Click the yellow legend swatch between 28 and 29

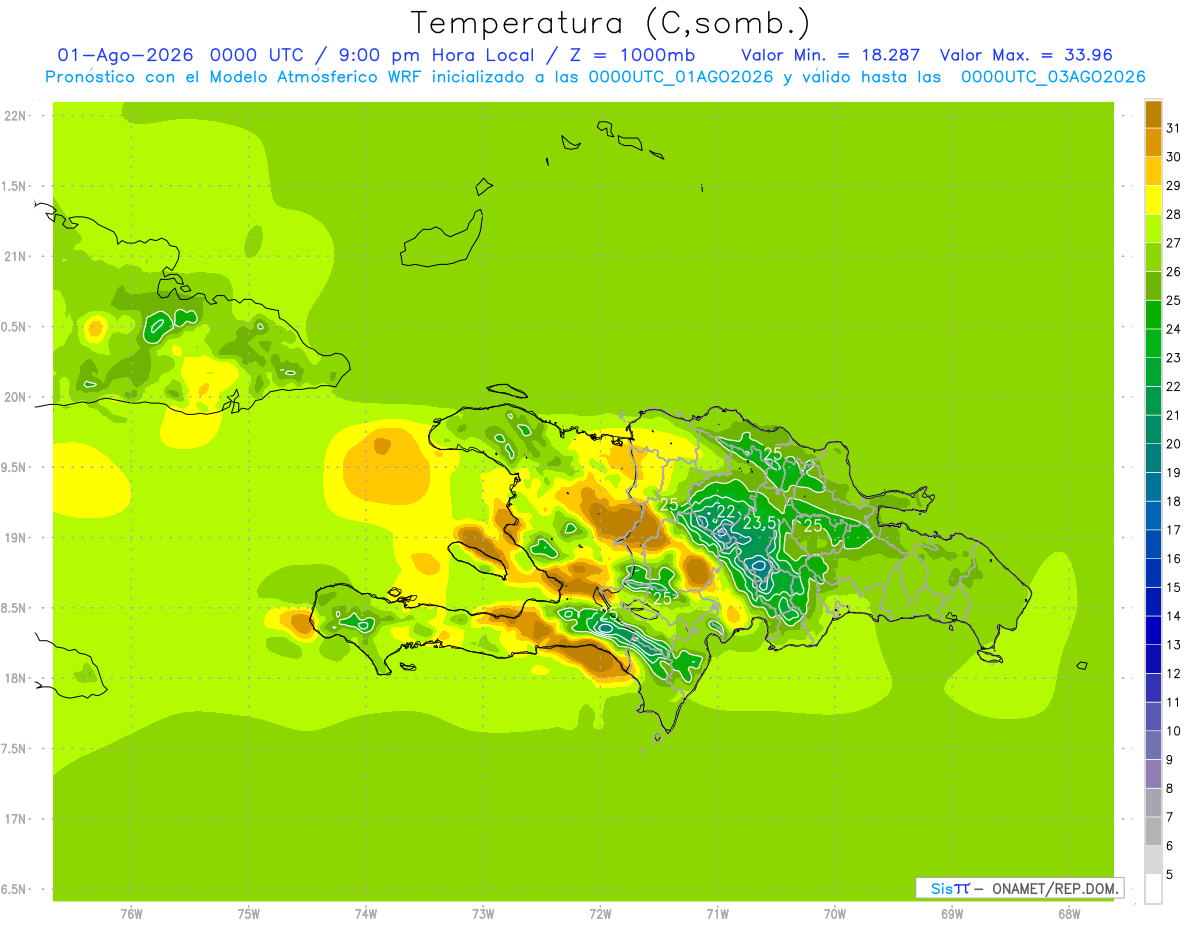tap(1153, 200)
